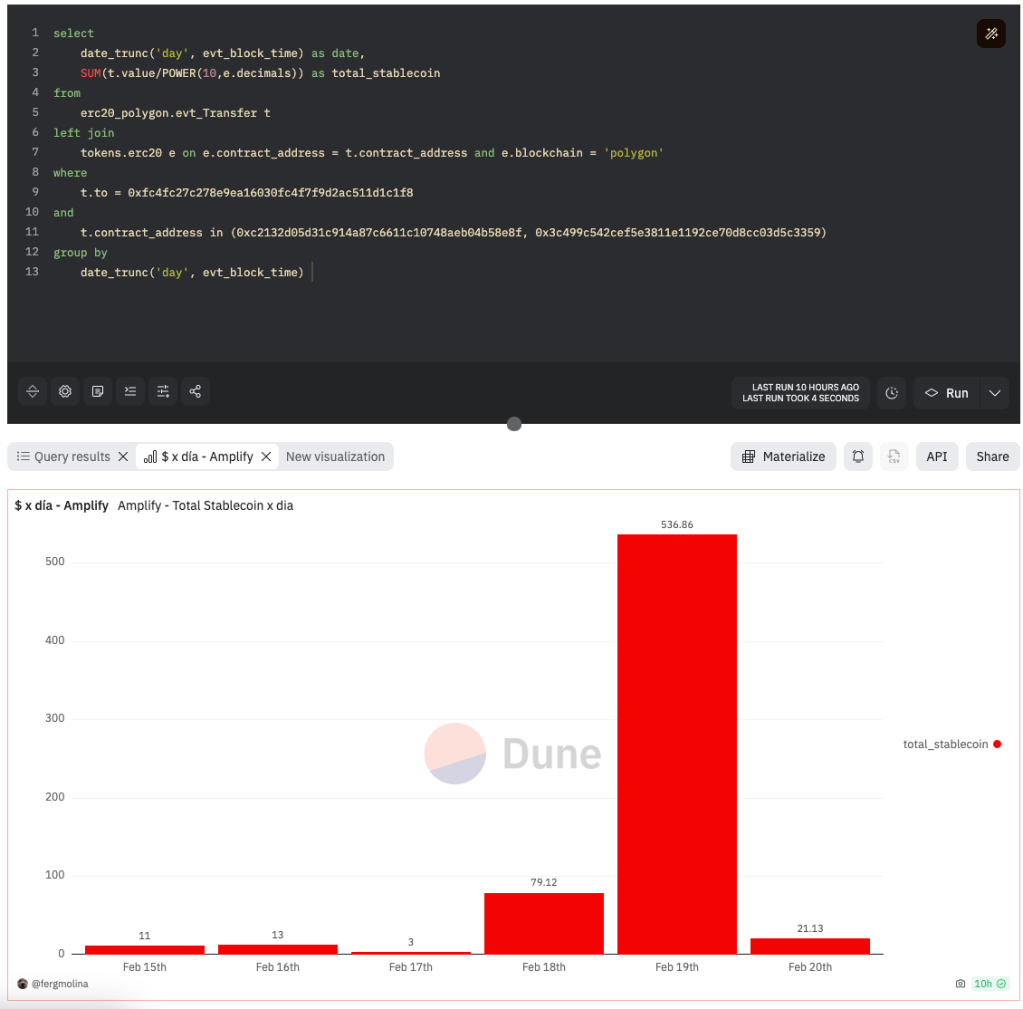Viewport: 1023px width, 1009px height.
Task: Click the expand/collapse editor icon
Action: [32, 392]
